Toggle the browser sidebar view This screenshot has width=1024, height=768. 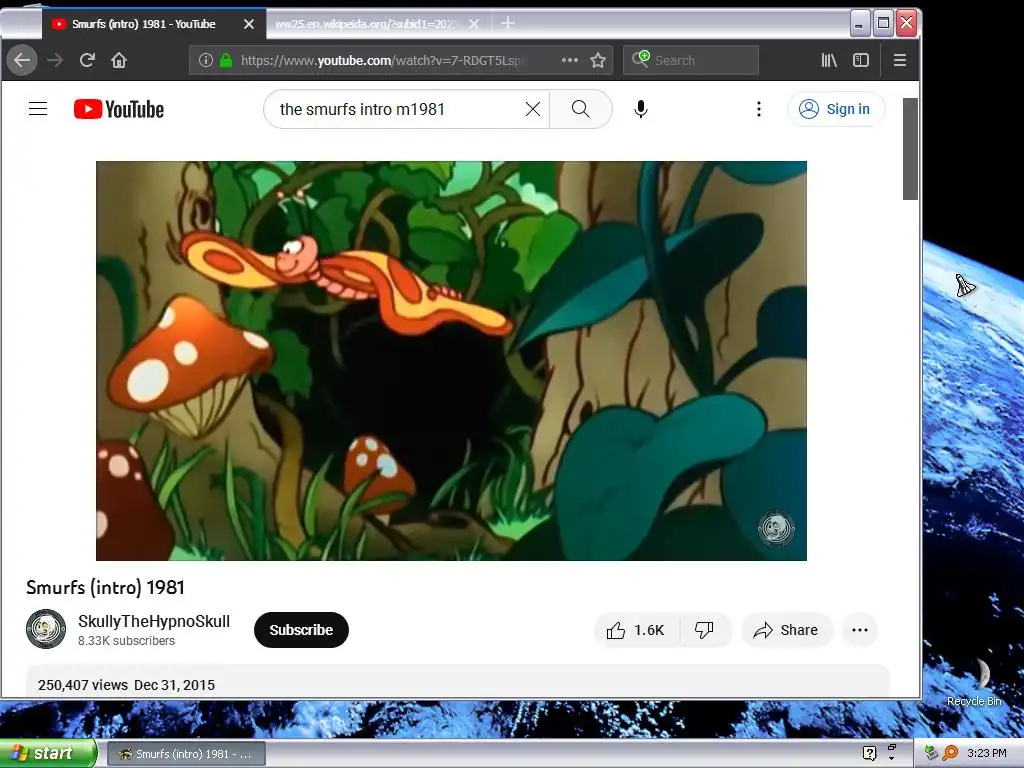861,60
